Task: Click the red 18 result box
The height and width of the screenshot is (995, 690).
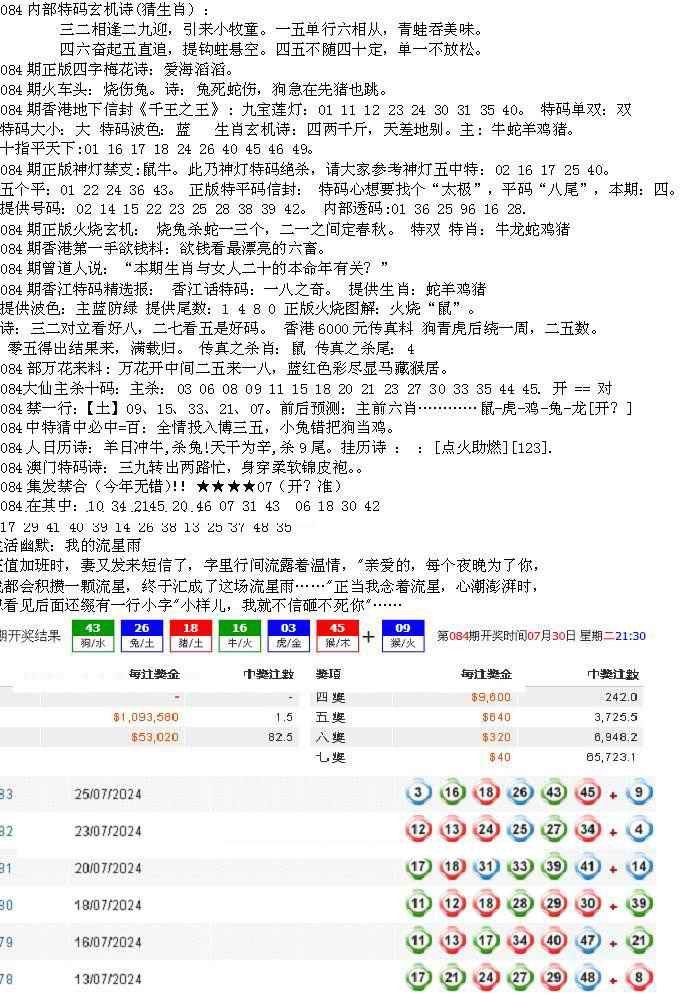Action: tap(190, 635)
